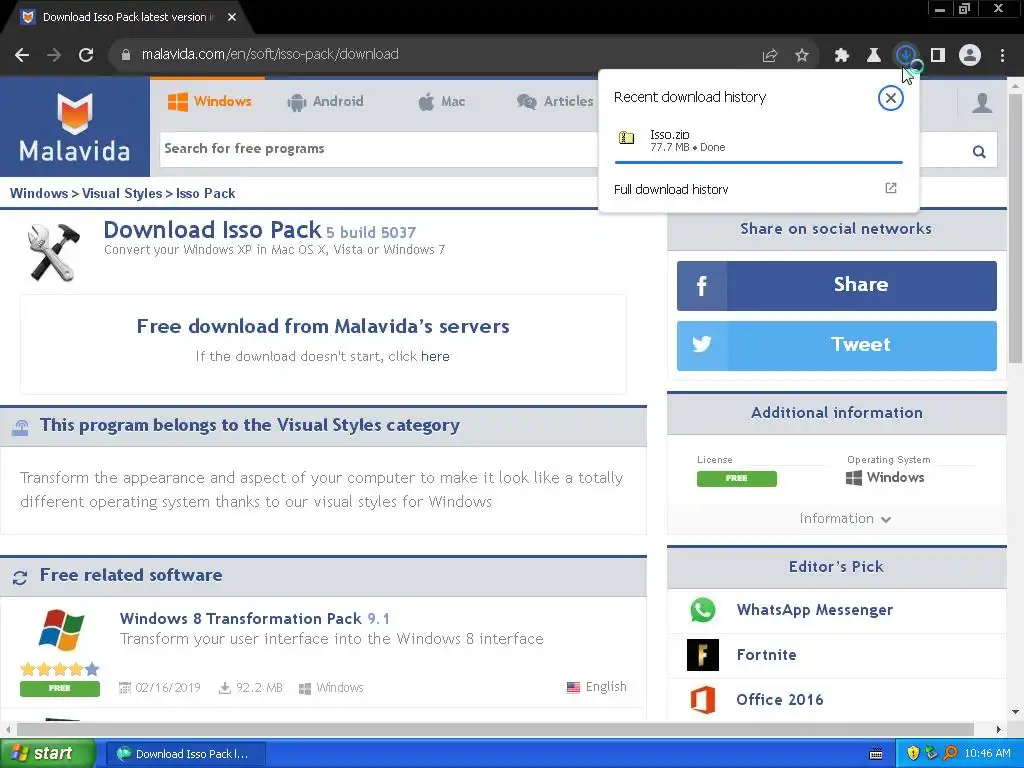The image size is (1024, 768).
Task: Click the vertical scrollbar thumb
Action: [x=1015, y=229]
